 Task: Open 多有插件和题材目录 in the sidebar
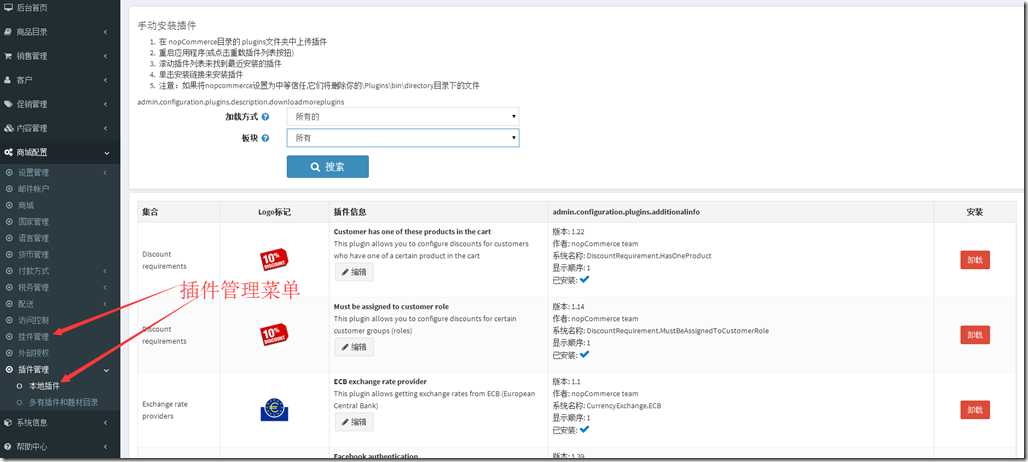coord(64,402)
